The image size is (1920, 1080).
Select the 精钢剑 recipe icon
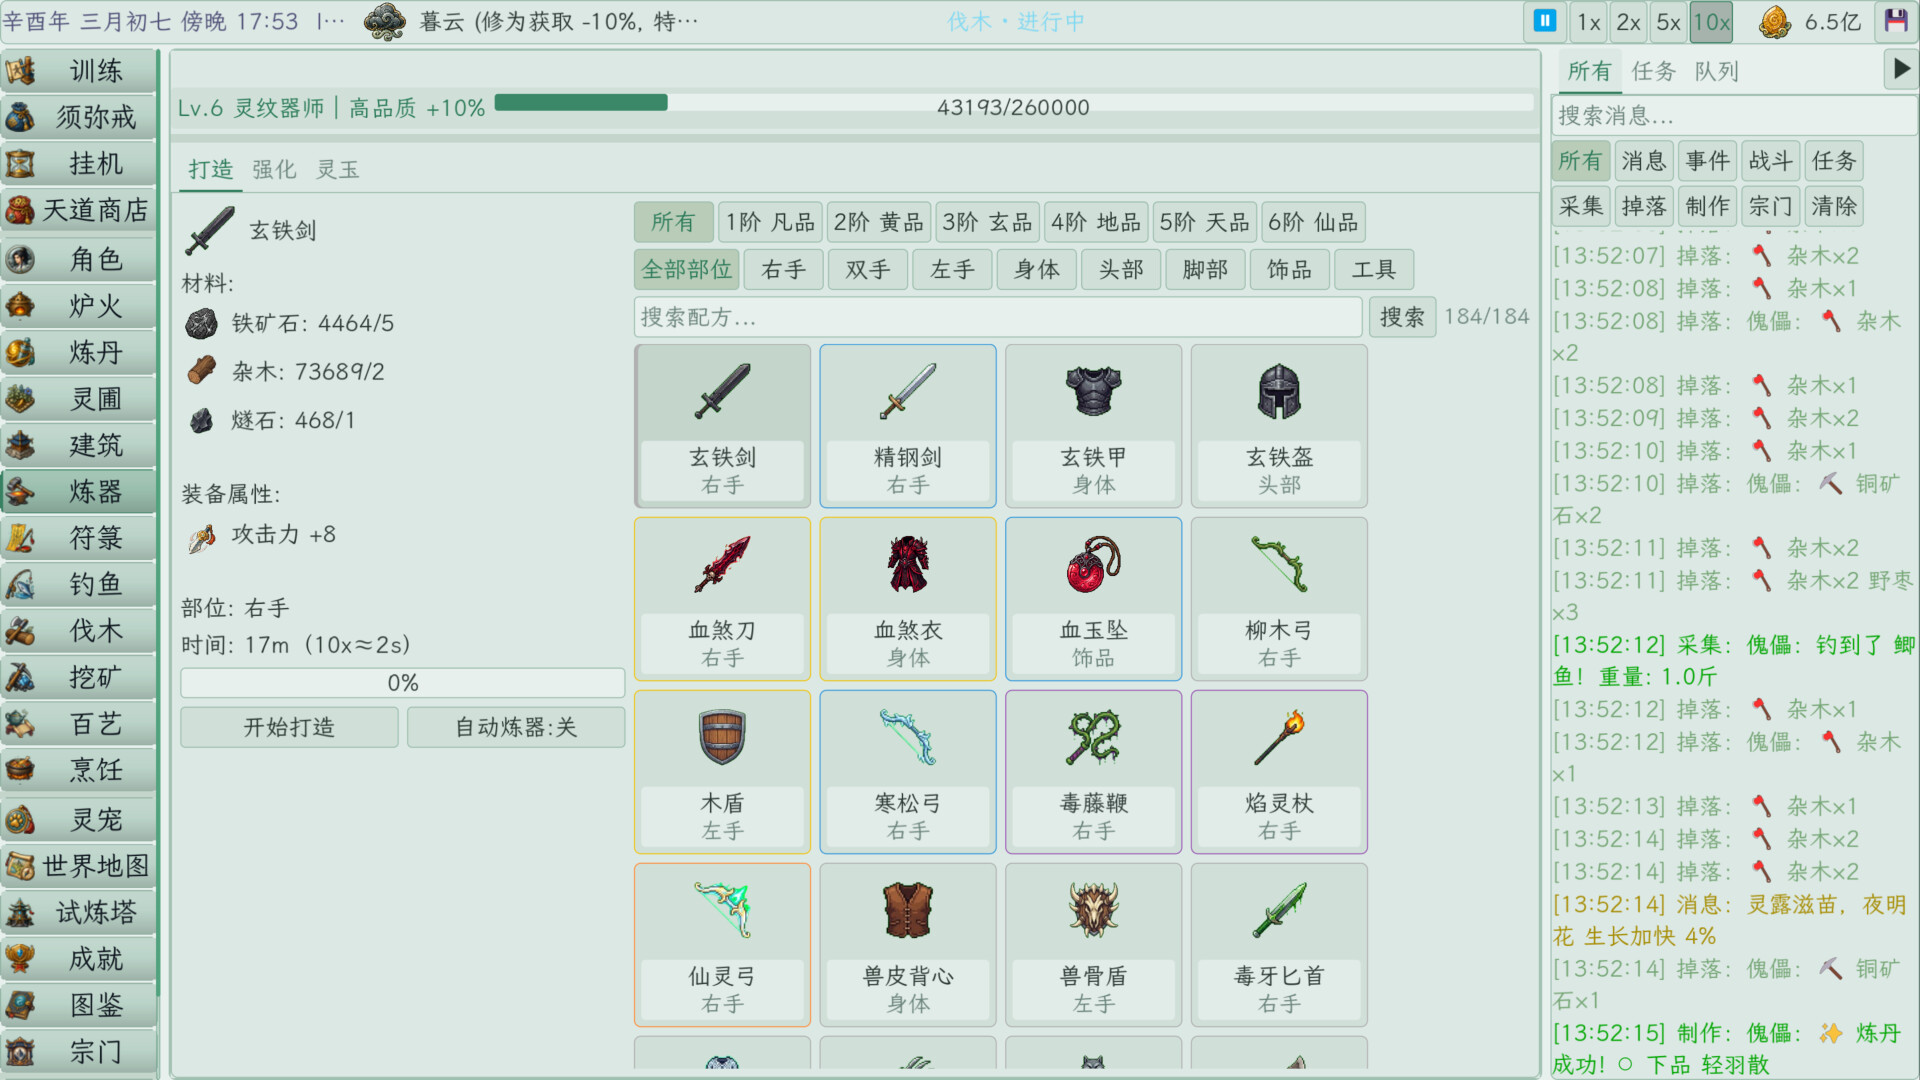tap(908, 392)
